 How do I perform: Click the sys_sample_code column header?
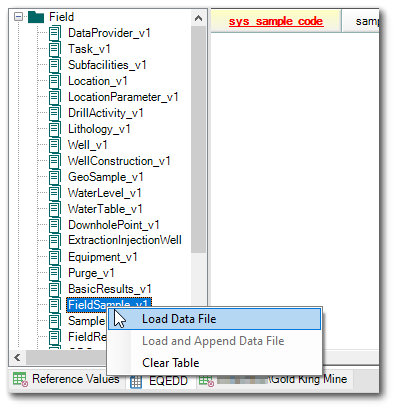[276, 21]
